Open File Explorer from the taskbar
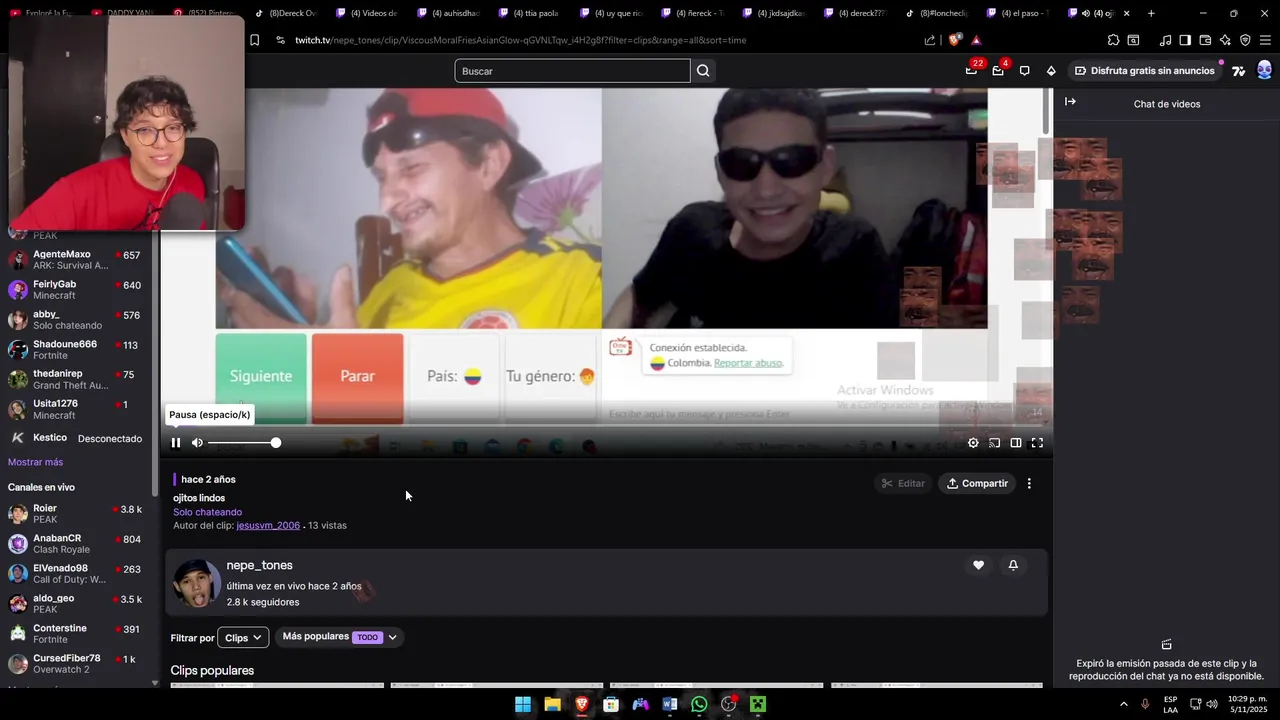Viewport: 1280px width, 720px height. (552, 704)
